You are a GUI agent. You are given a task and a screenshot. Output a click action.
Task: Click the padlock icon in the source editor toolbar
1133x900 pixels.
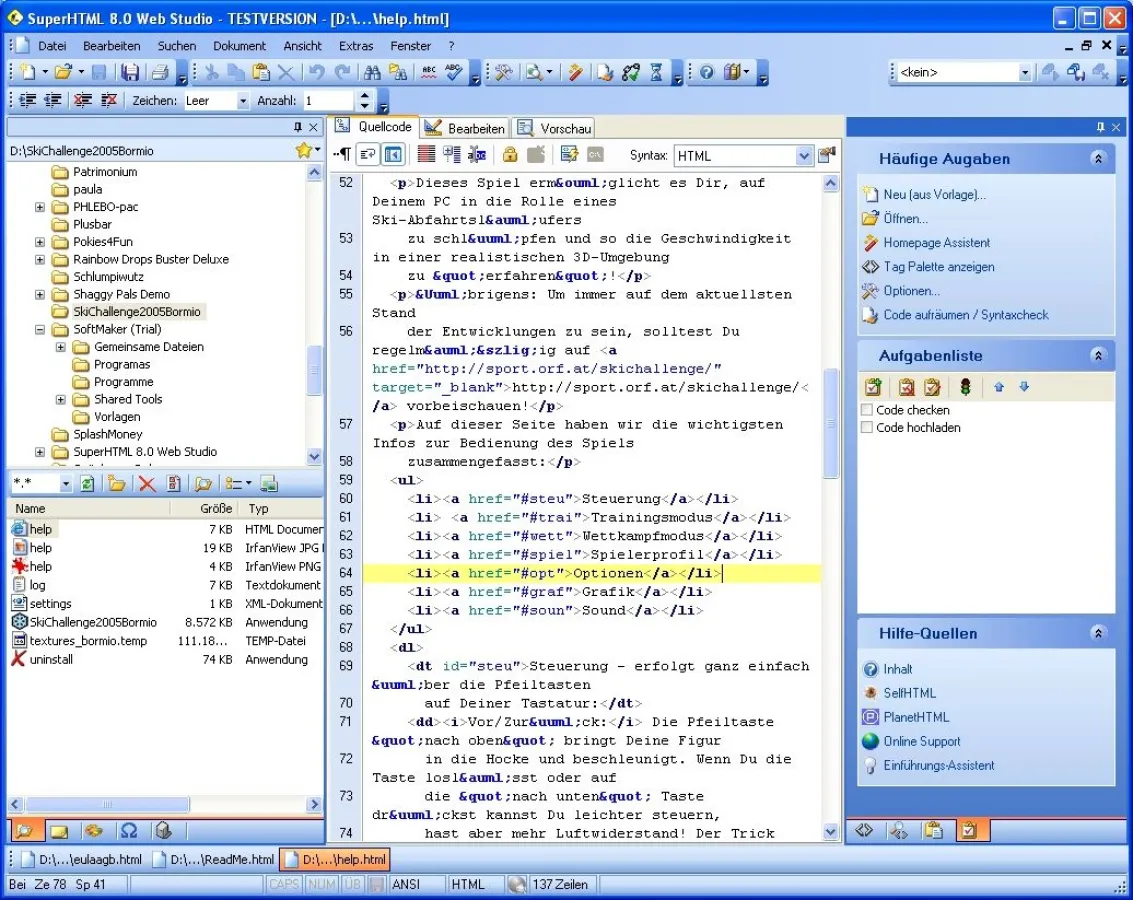coord(509,155)
